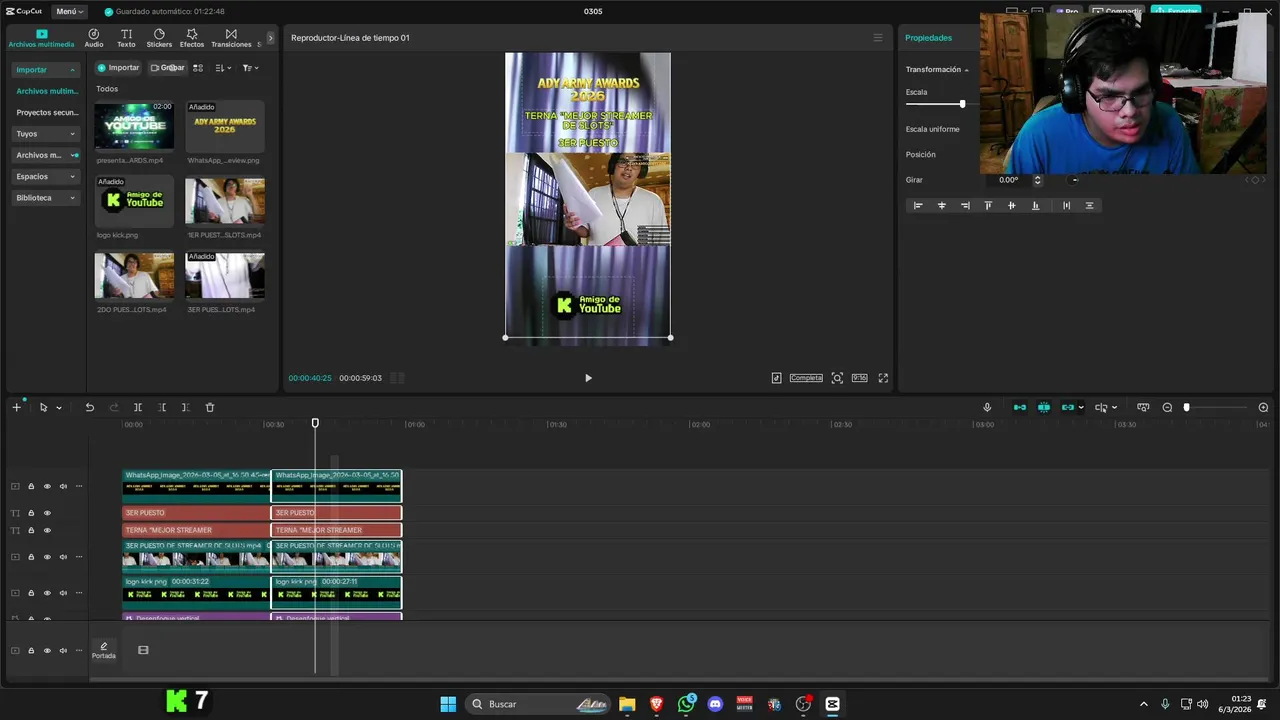Viewport: 1280px width, 720px height.
Task: Undo the last action
Action: tap(89, 408)
